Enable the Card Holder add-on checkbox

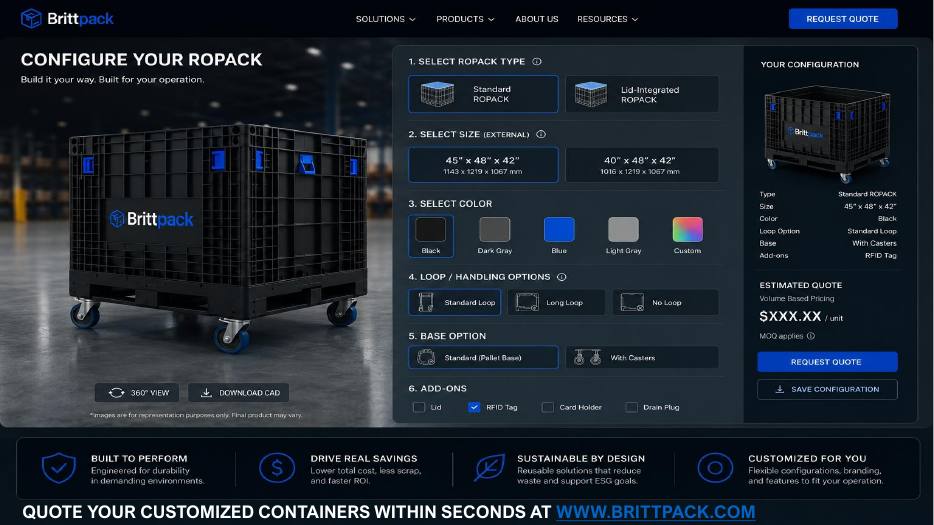point(547,408)
